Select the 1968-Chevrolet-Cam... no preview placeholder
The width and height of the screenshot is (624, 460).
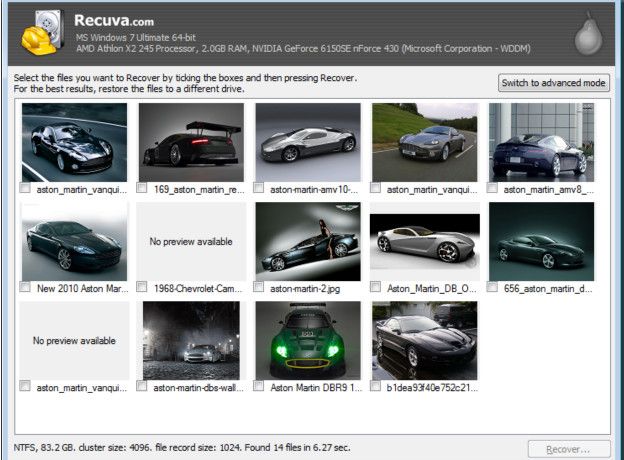coord(191,242)
